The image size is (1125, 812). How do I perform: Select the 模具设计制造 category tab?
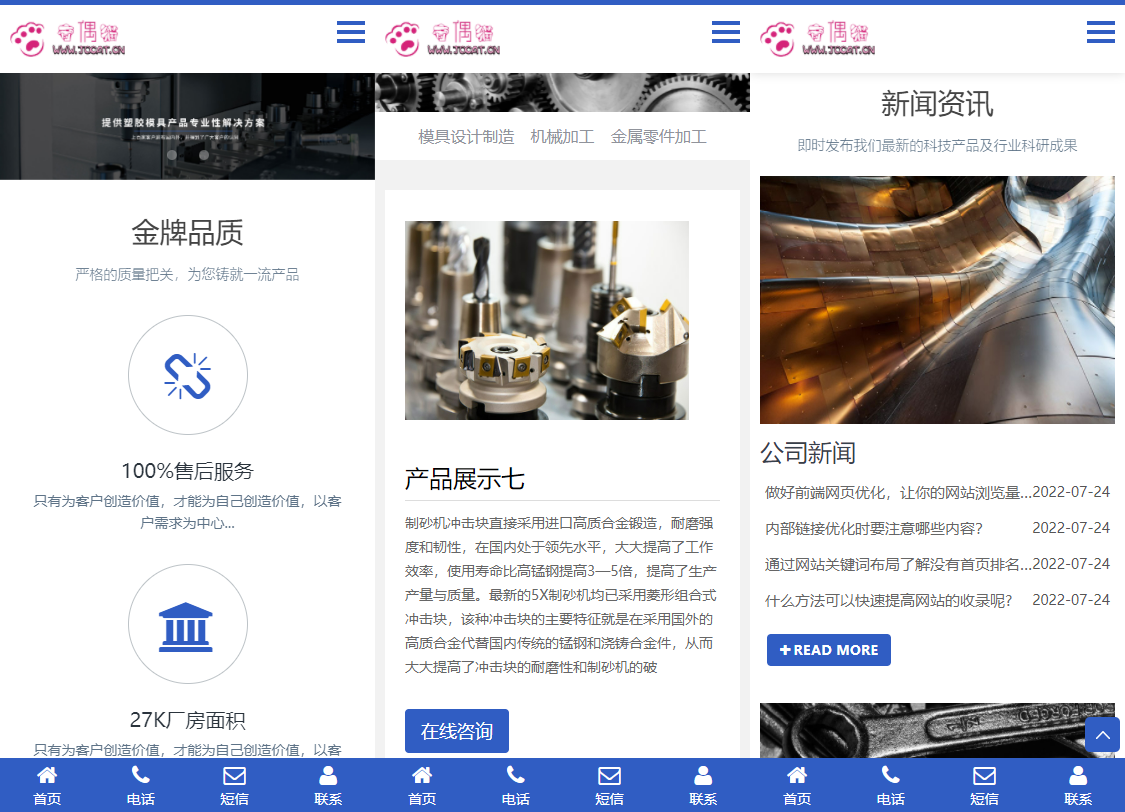(x=466, y=136)
